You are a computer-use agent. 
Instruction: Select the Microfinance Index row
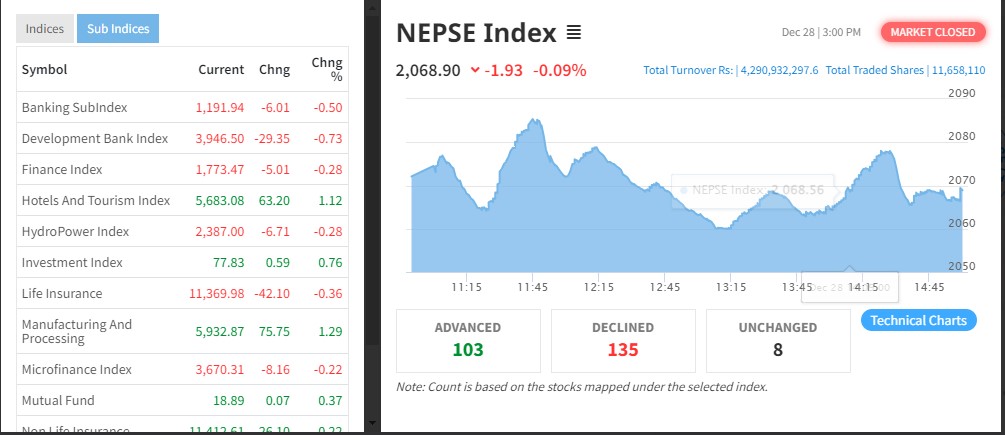point(77,369)
